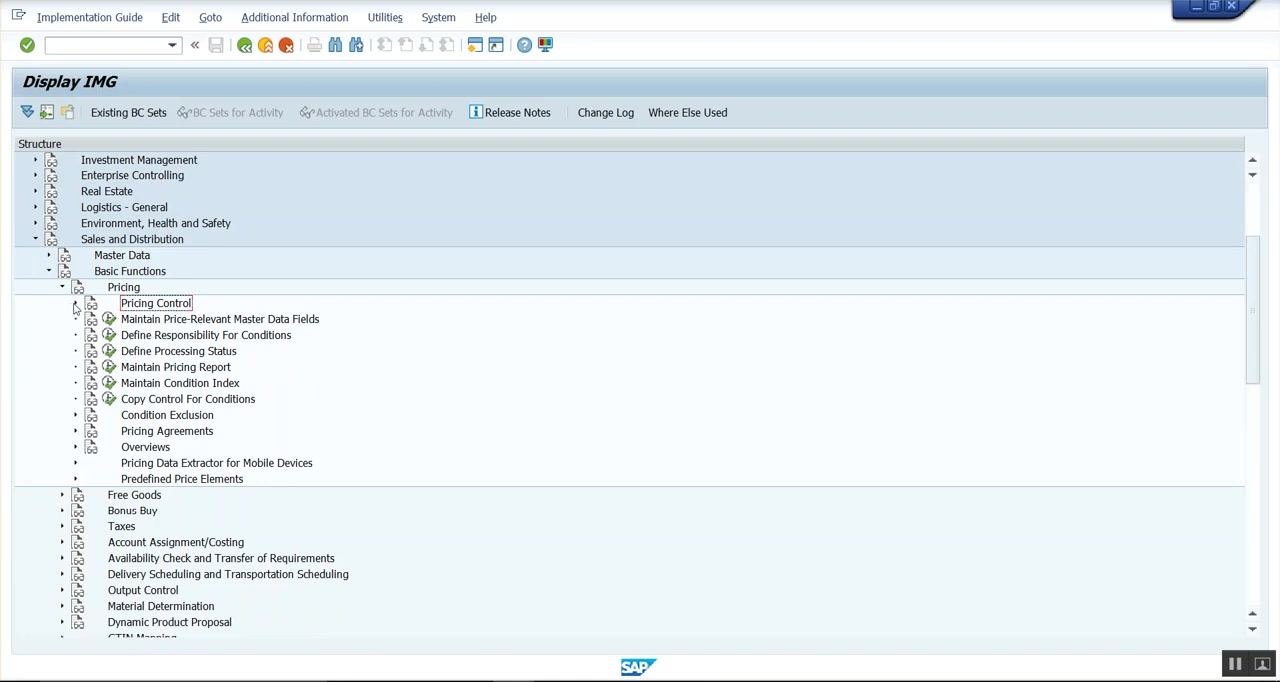Image resolution: width=1280 pixels, height=682 pixels.
Task: Click the second IMG toolbar icon with green arrow
Action: point(47,112)
